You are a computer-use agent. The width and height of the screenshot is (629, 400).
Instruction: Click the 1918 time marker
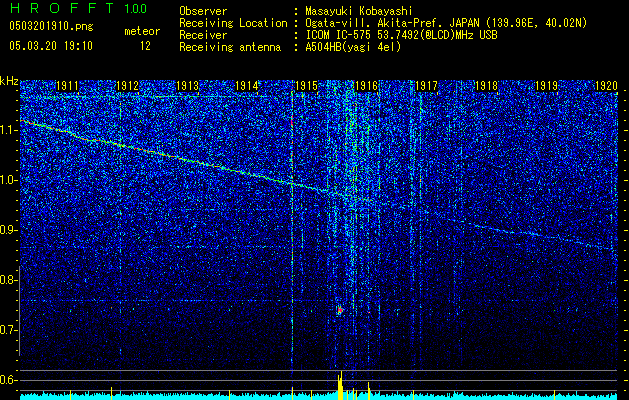pos(486,85)
